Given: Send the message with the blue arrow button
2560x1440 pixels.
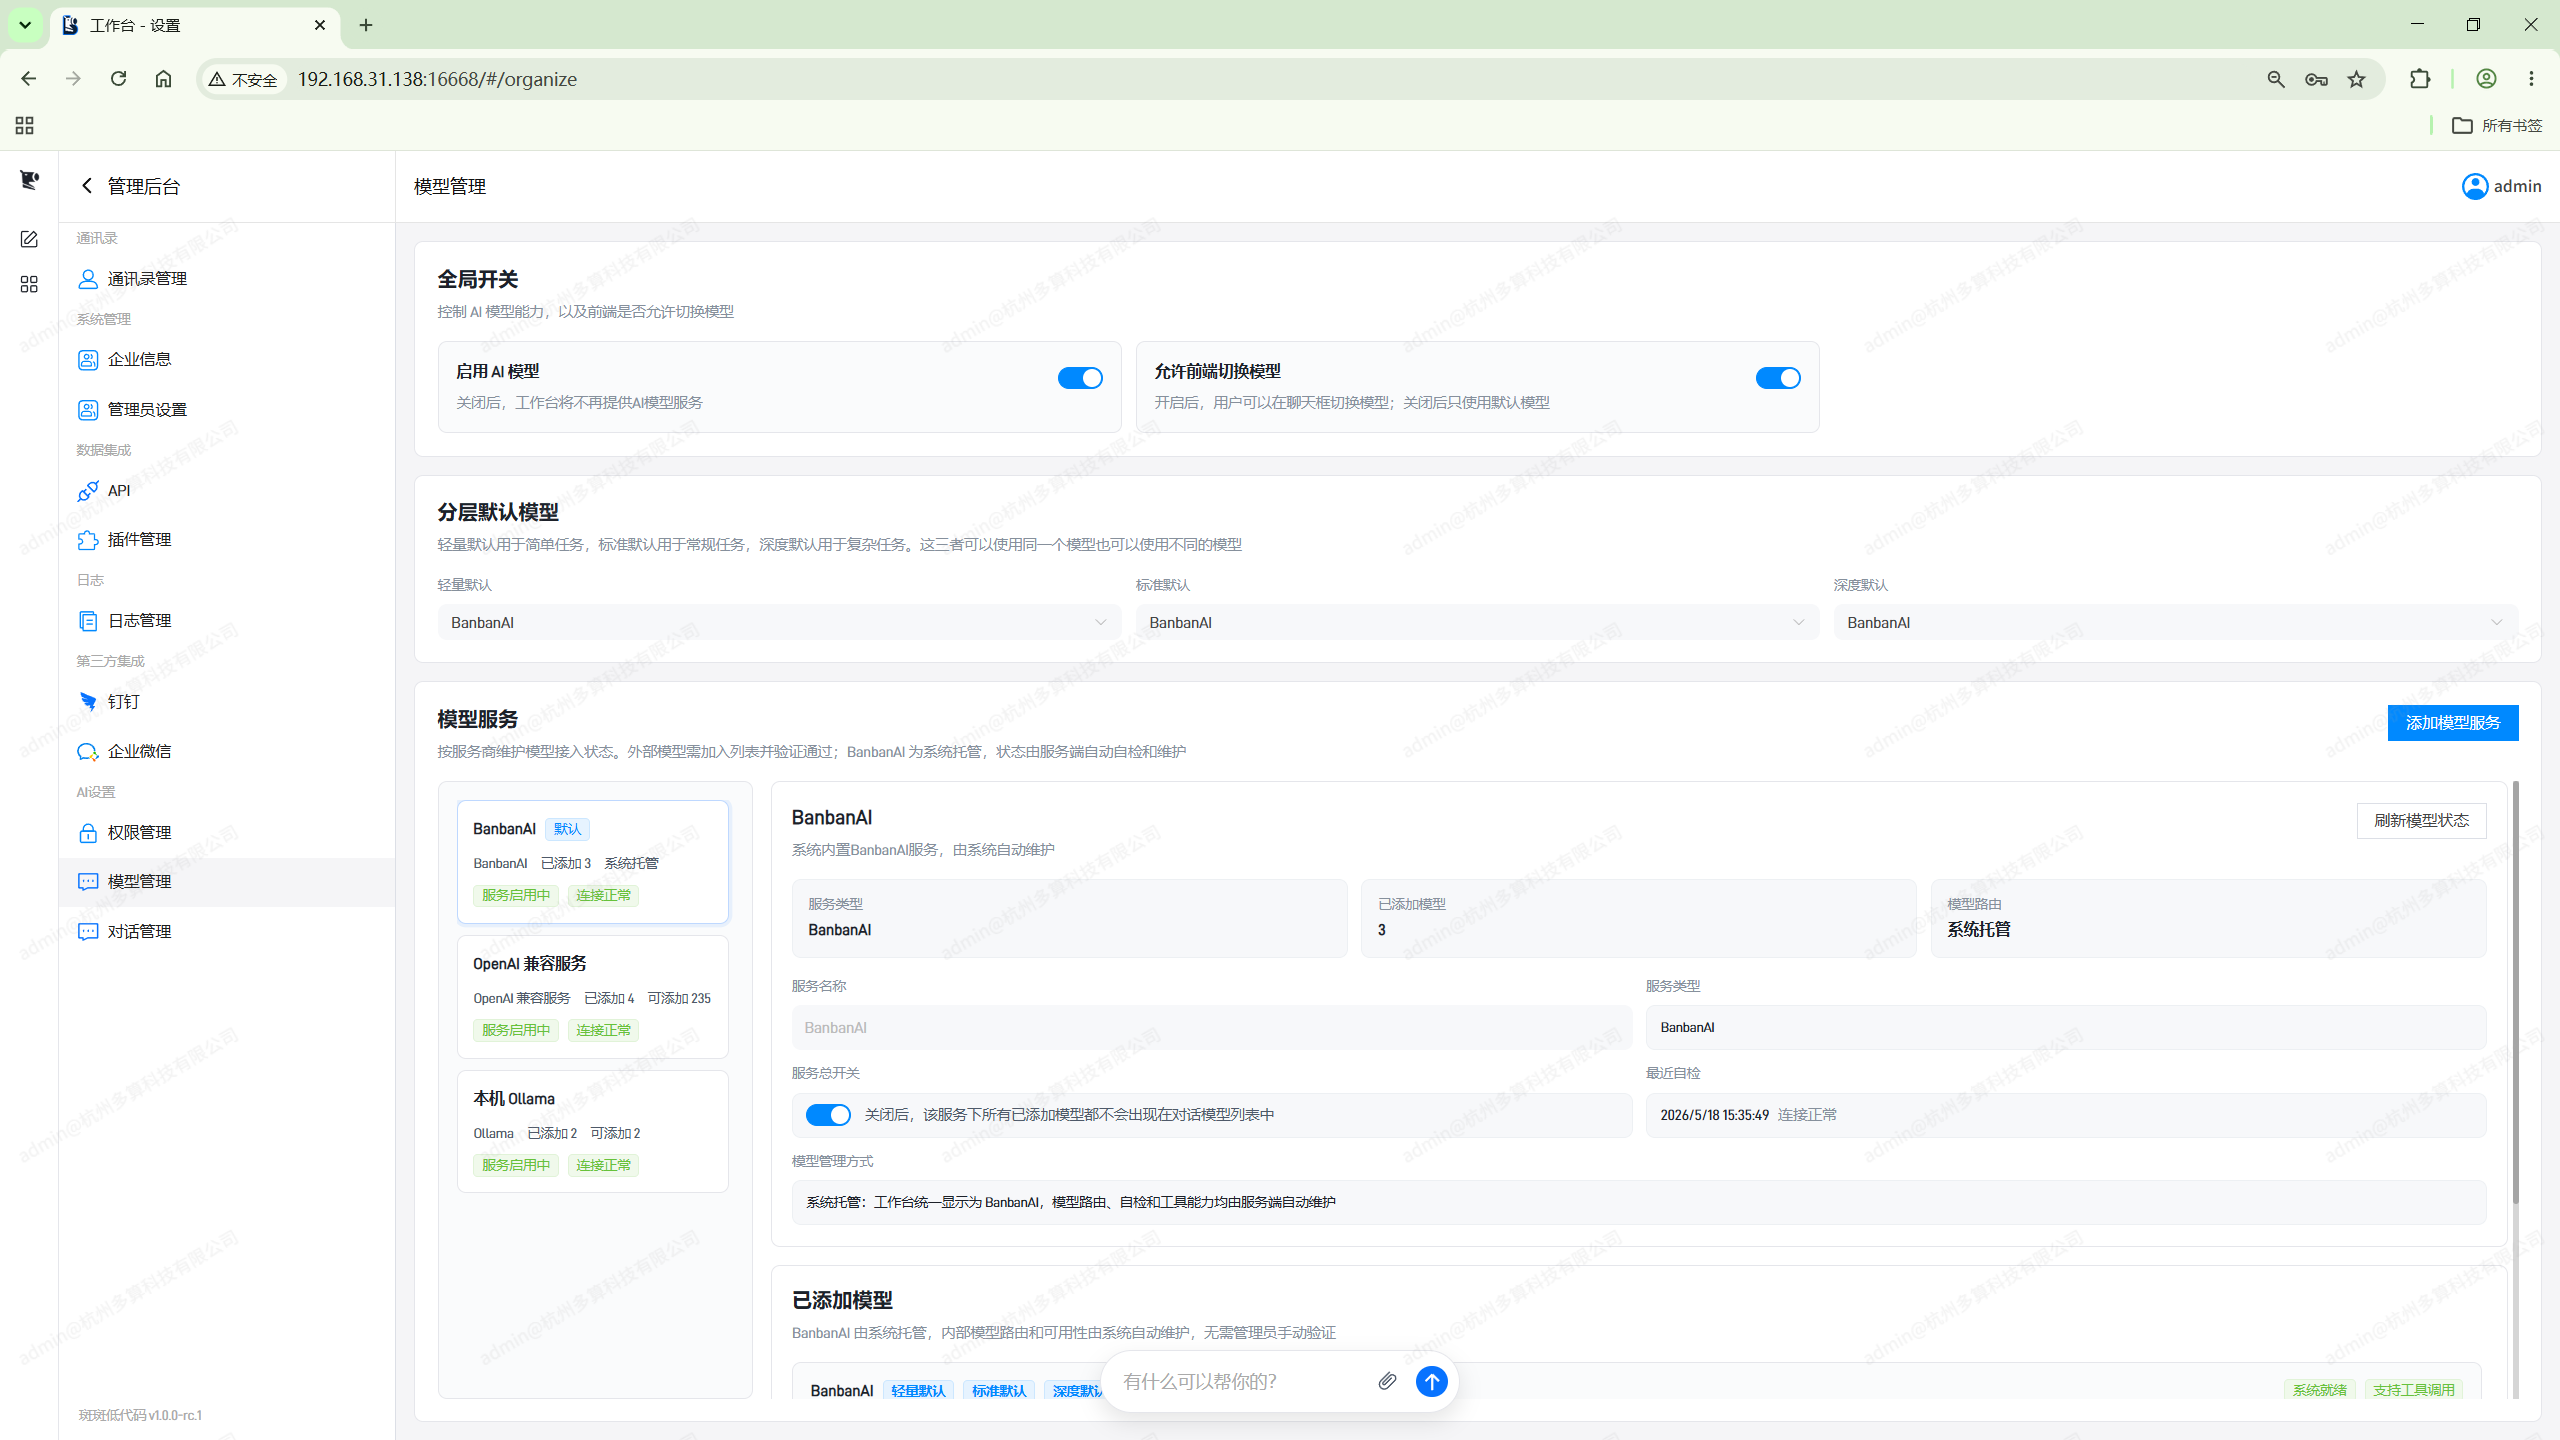Looking at the screenshot, I should 1431,1381.
